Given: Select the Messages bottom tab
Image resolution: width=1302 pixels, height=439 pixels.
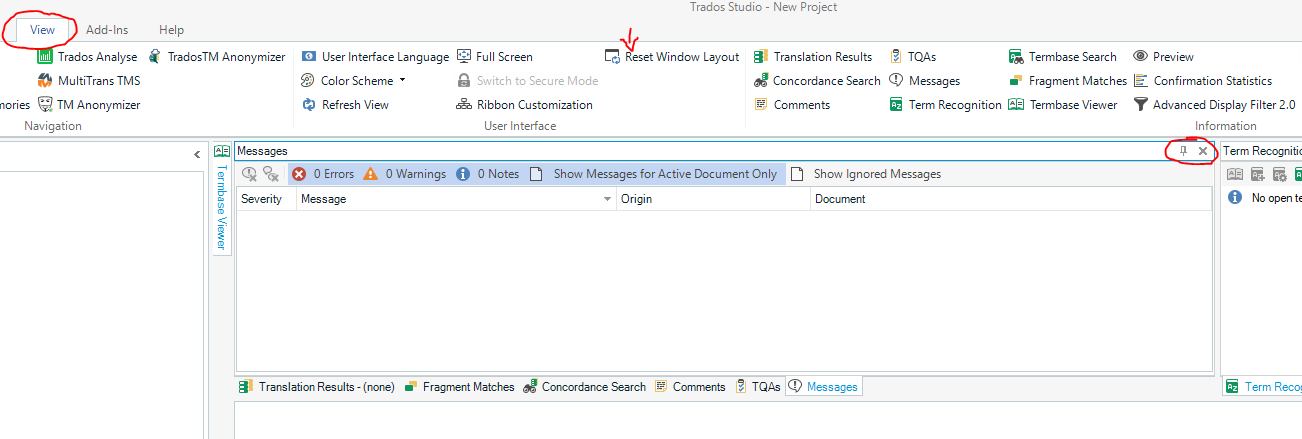Looking at the screenshot, I should [x=822, y=387].
